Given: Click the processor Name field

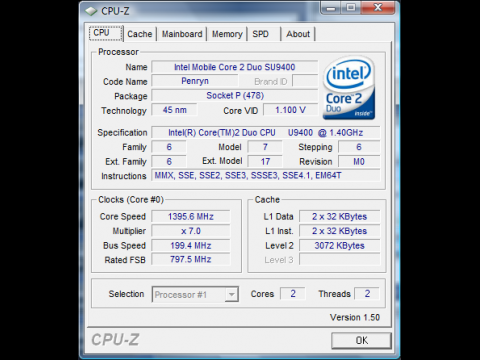Looking at the screenshot, I should pos(235,67).
